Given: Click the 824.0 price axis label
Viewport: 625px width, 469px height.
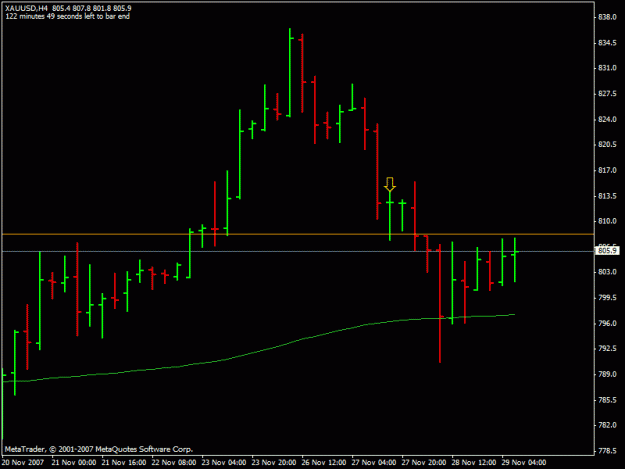Looking at the screenshot, I should tap(607, 119).
